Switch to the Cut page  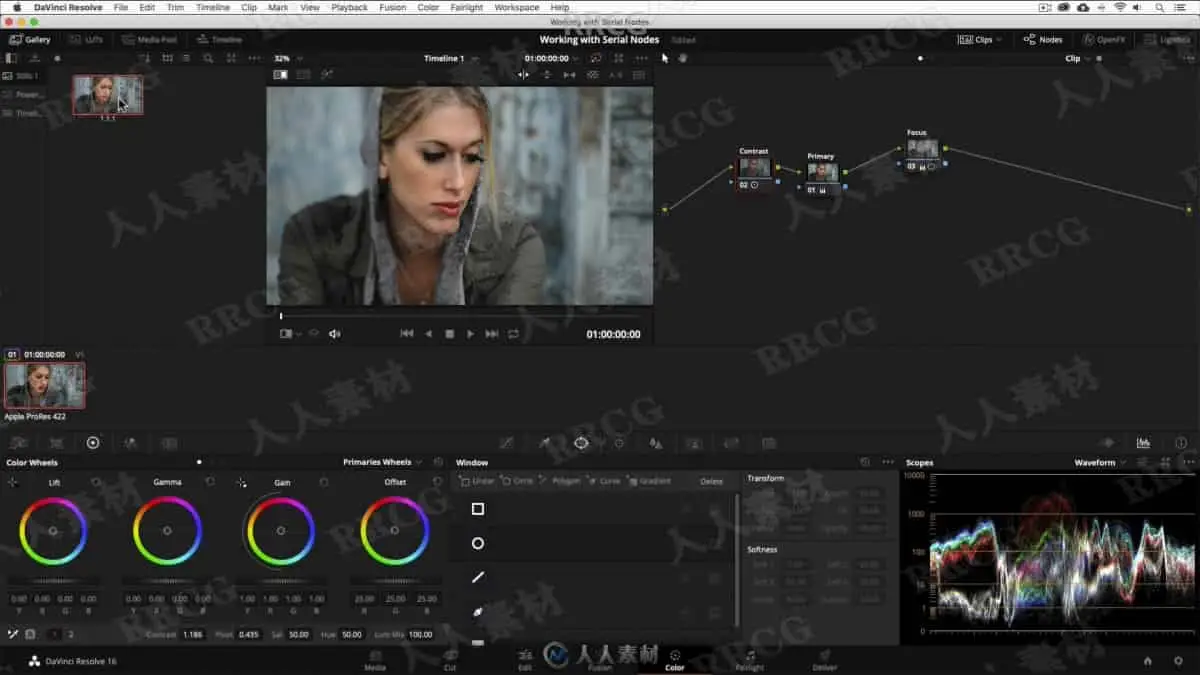(450, 660)
